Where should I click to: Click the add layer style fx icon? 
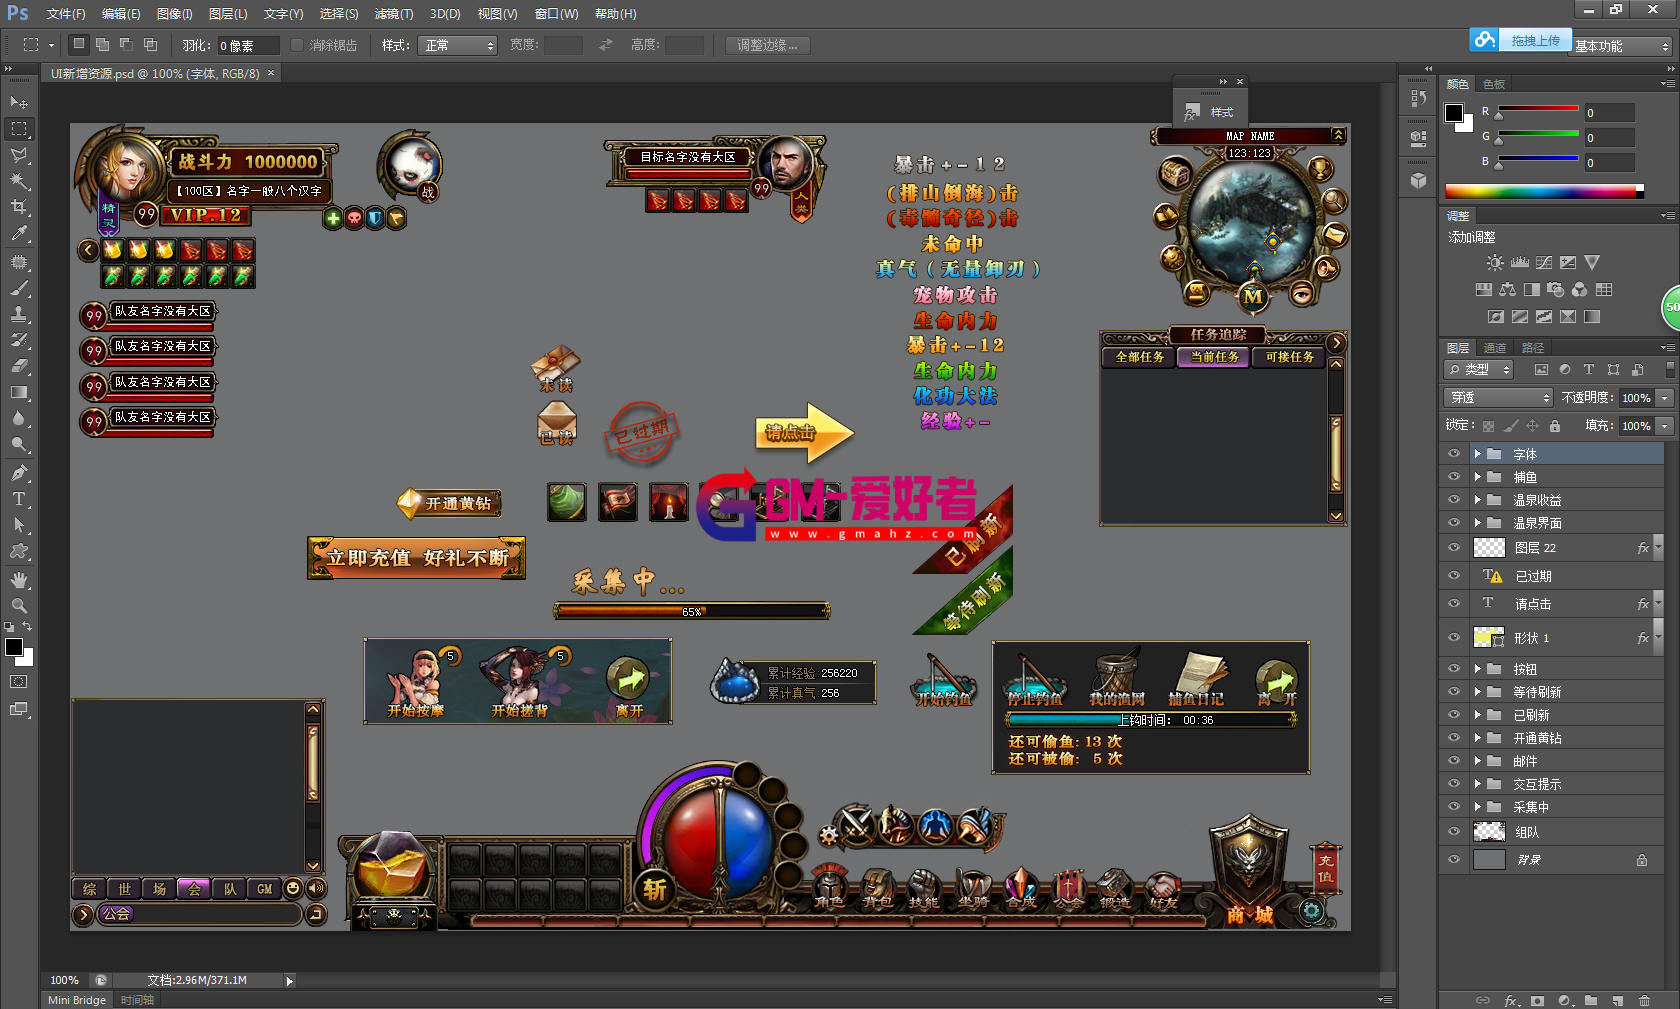click(1512, 1000)
